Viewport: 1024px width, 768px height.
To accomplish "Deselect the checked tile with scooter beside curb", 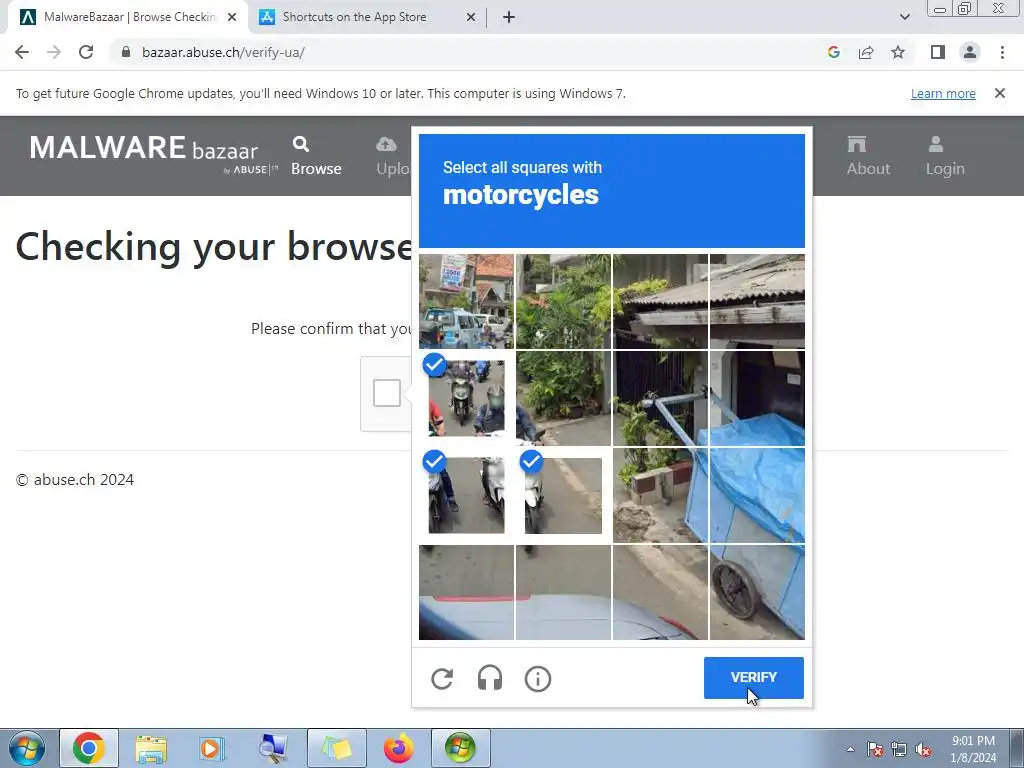I will click(x=563, y=495).
